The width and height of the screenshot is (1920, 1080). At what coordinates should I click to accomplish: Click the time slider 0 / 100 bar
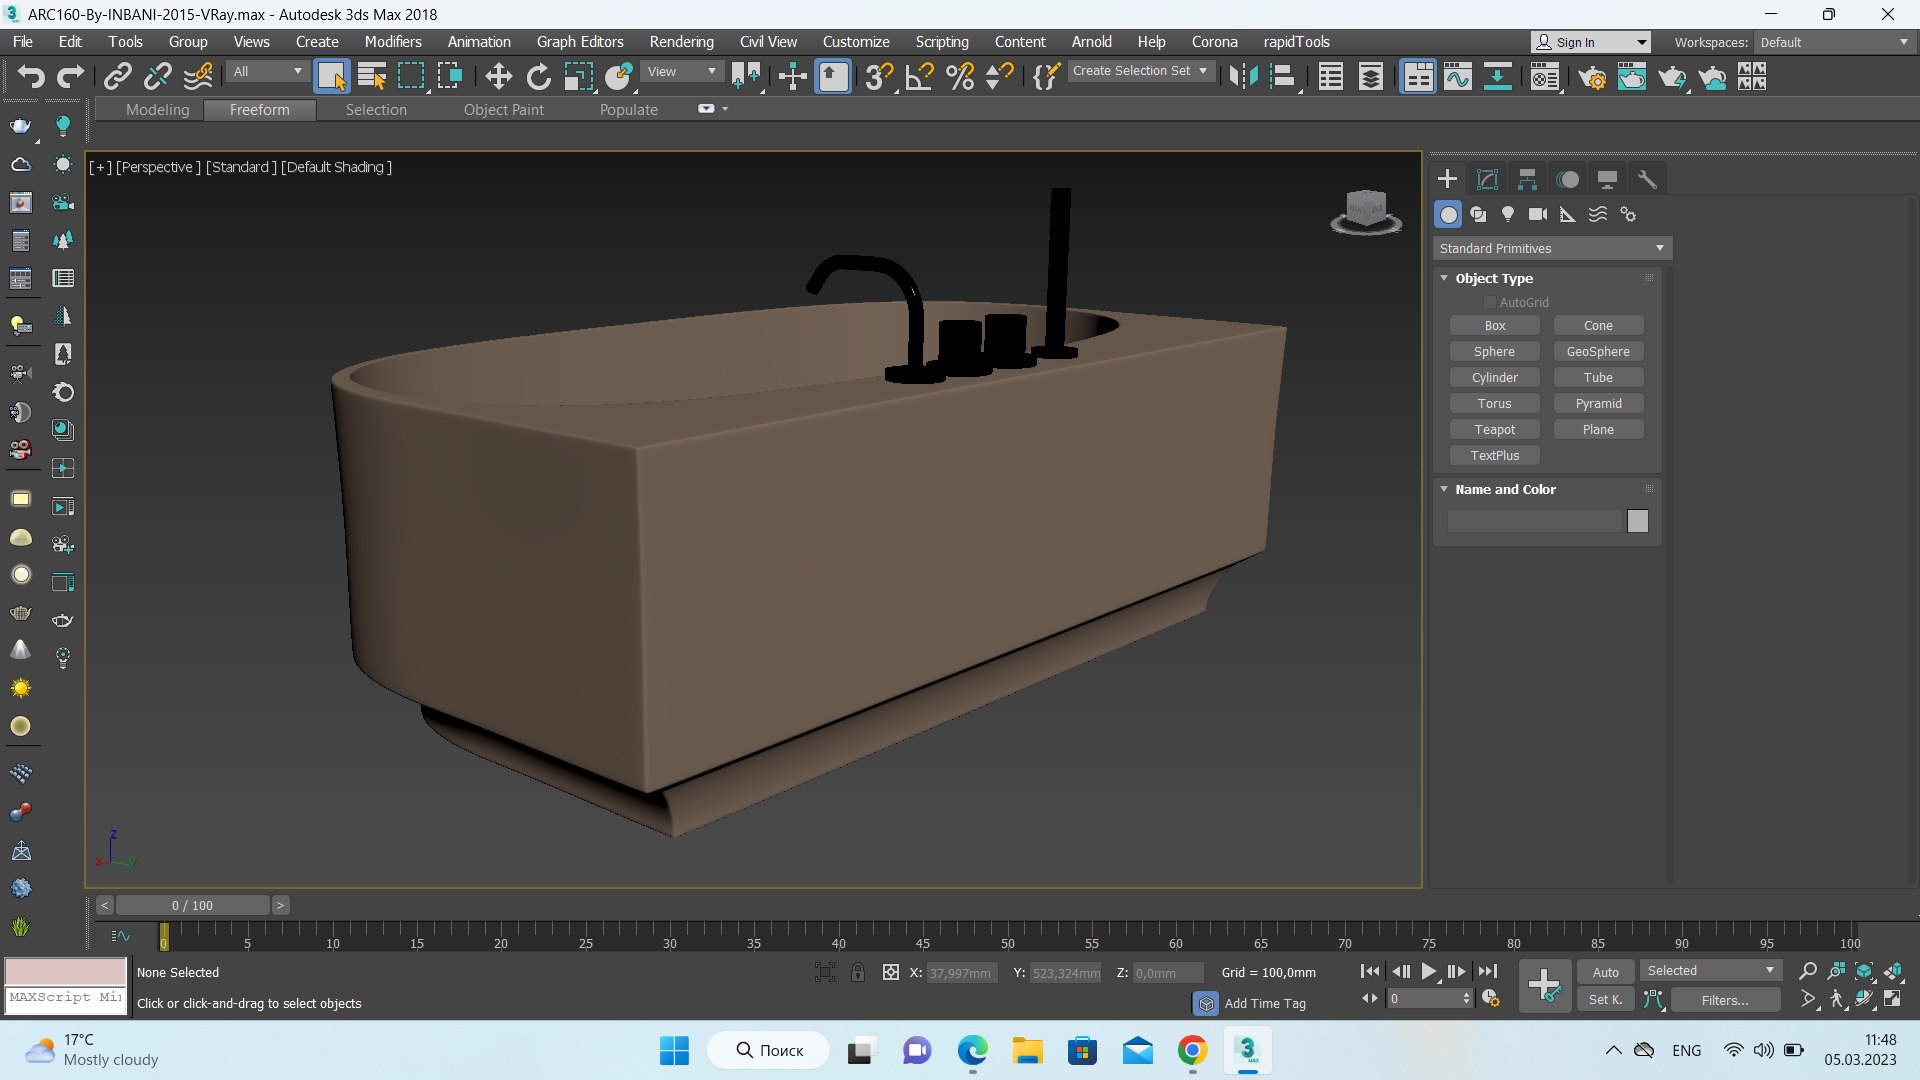pyautogui.click(x=192, y=905)
